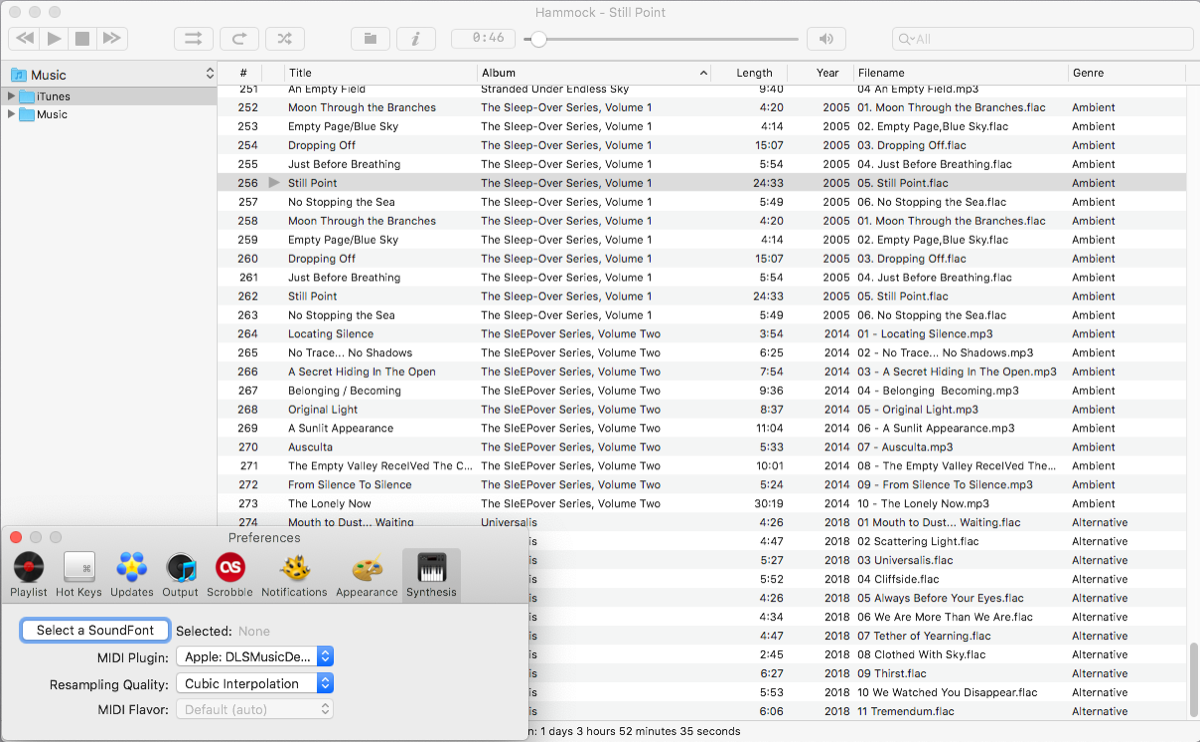This screenshot has height=742, width=1200.
Task: Expand the iTunes folder in sidebar
Action: 12,96
